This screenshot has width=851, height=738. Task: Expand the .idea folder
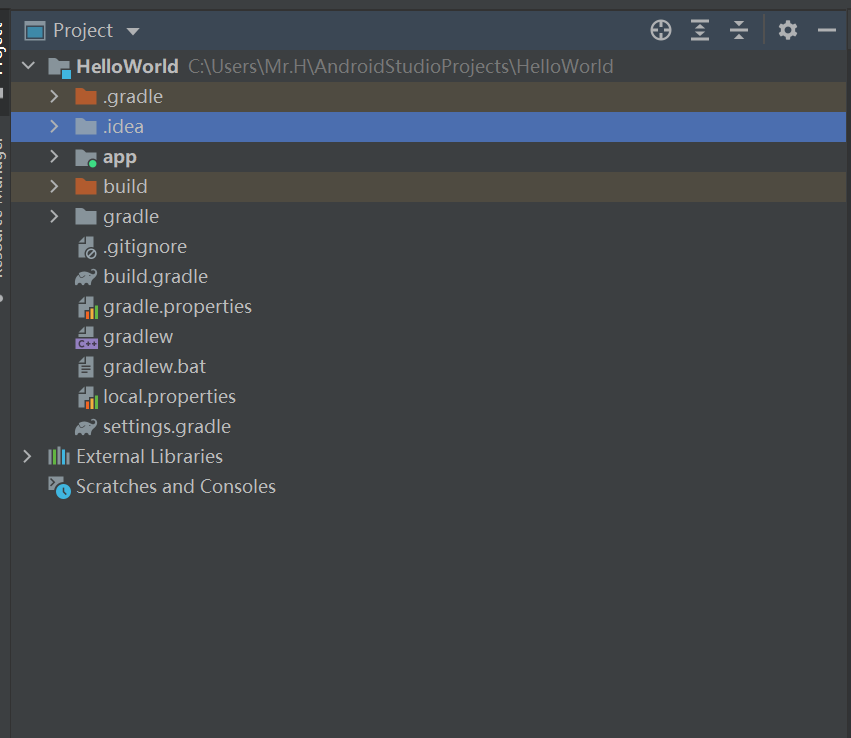(54, 126)
